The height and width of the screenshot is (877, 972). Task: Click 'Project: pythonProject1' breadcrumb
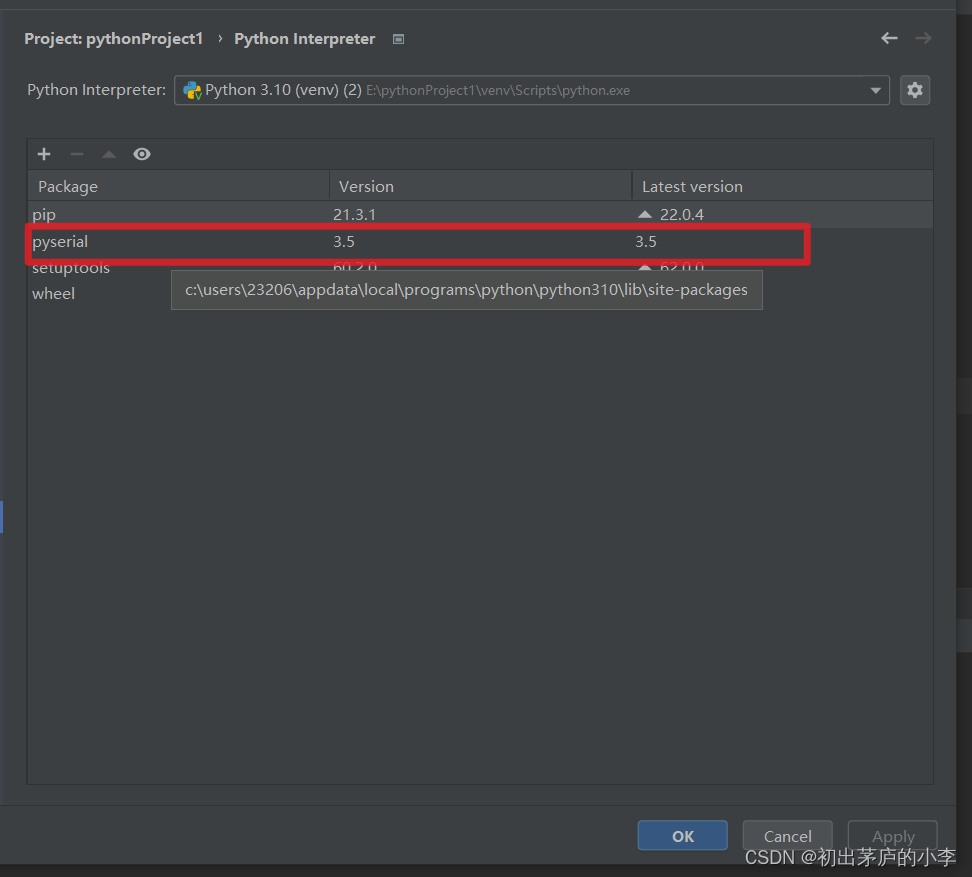(x=113, y=38)
